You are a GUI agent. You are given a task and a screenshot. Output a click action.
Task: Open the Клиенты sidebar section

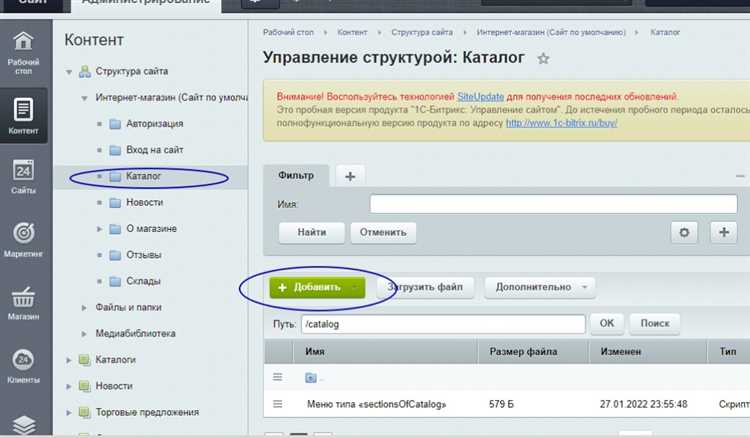23,366
